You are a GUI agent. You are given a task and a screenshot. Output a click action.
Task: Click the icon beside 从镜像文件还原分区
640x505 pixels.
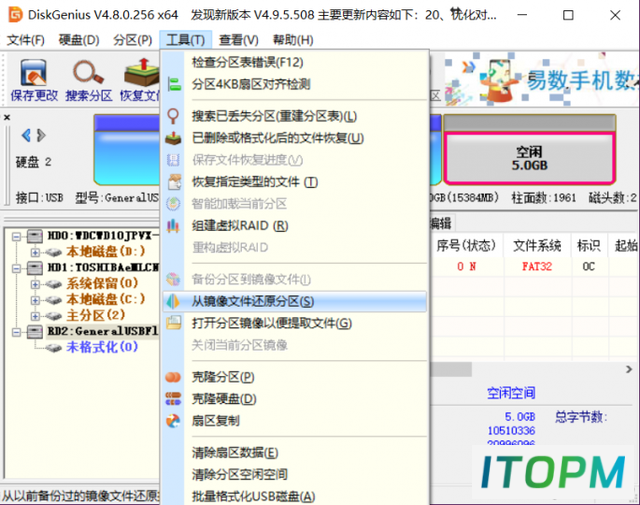coord(173,302)
